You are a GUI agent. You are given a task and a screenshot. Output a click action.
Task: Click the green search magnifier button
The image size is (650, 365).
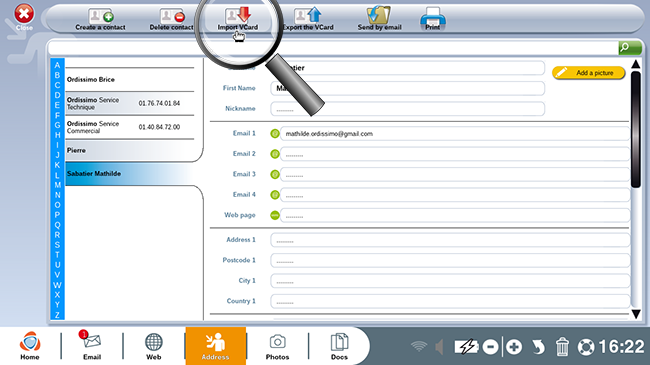[x=630, y=48]
